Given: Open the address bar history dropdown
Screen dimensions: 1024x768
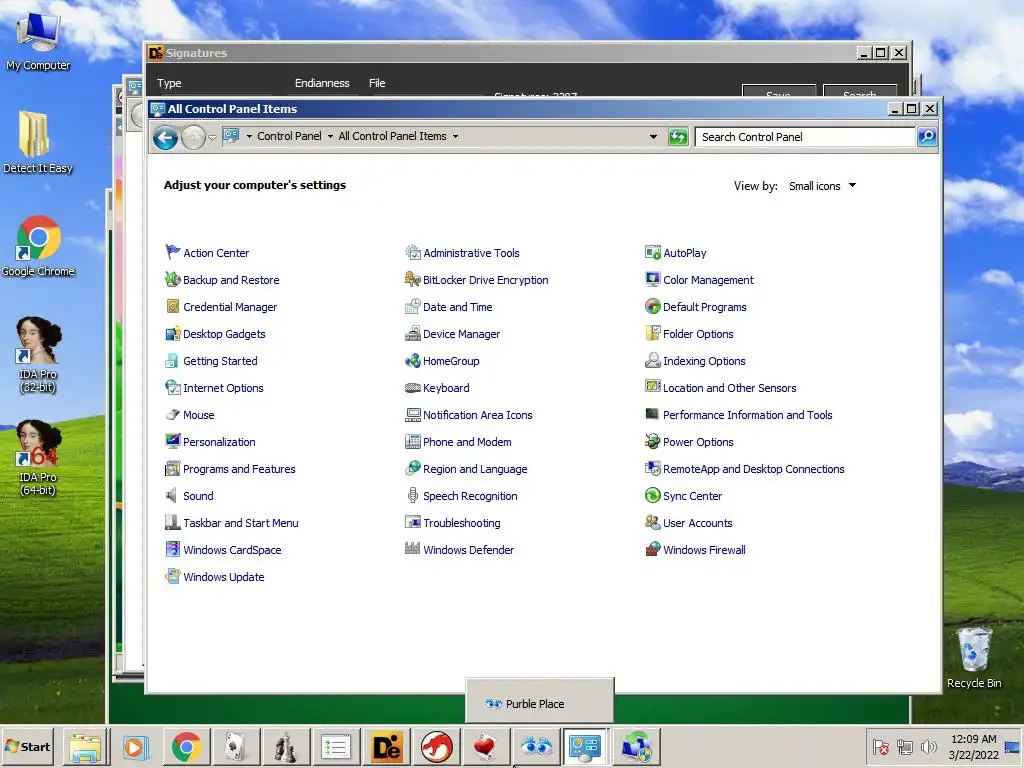Looking at the screenshot, I should pyautogui.click(x=653, y=136).
